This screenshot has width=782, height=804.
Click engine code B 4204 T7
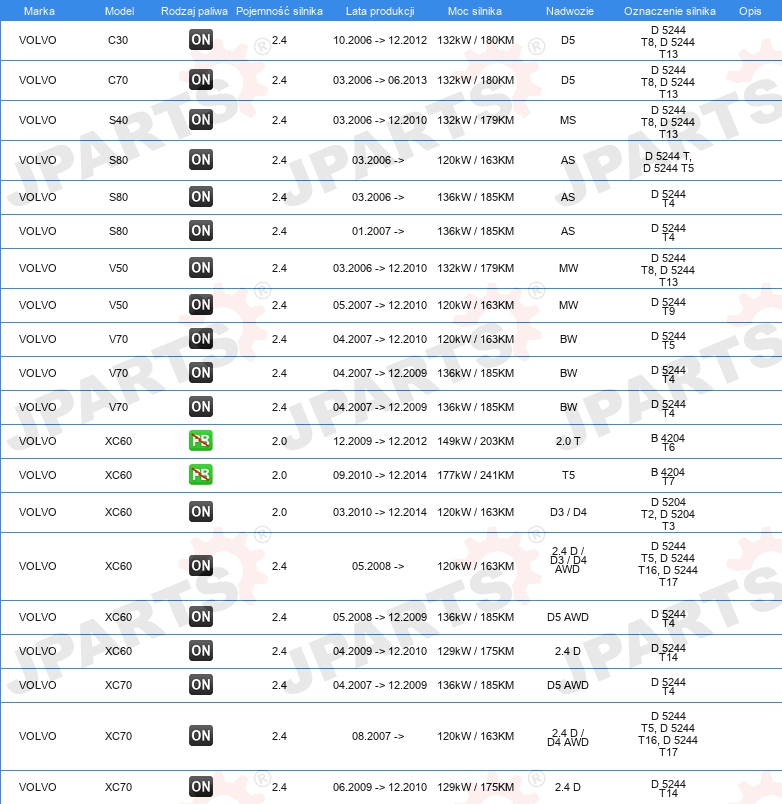(668, 476)
